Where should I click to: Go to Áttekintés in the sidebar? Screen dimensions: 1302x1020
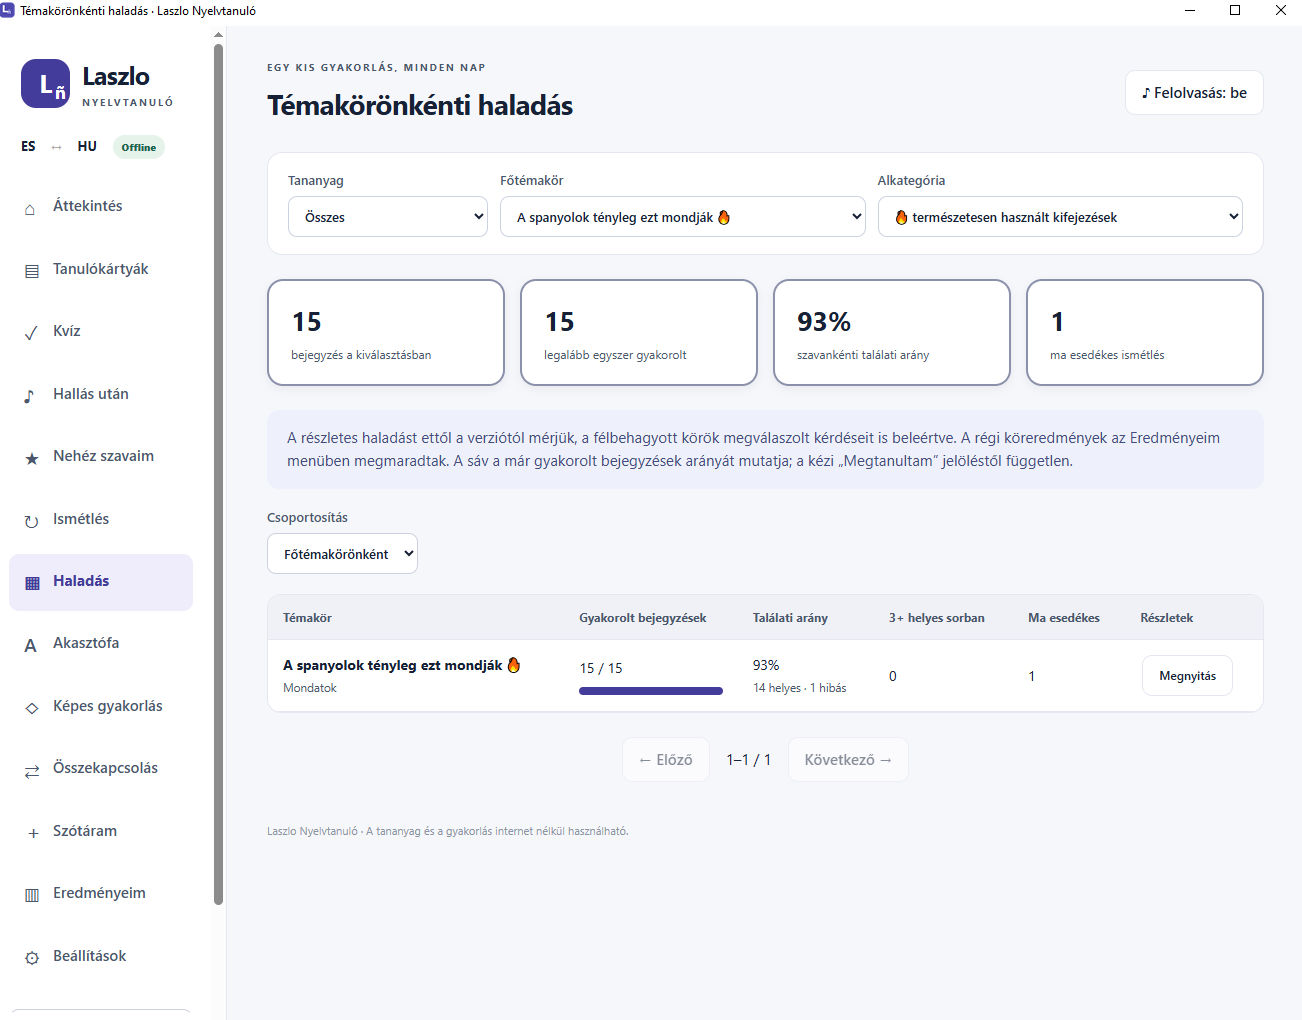101,206
